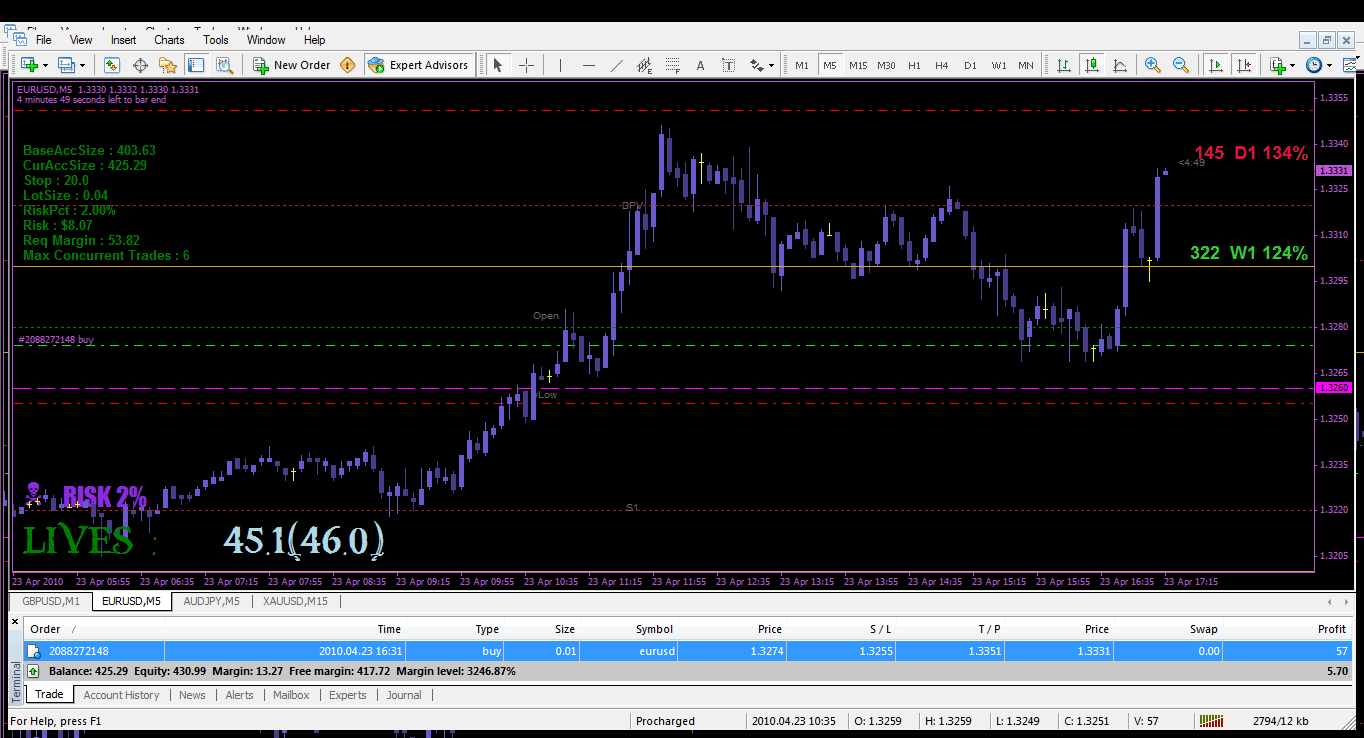Switch chart to MN timeframe
The width and height of the screenshot is (1364, 738).
(1026, 65)
